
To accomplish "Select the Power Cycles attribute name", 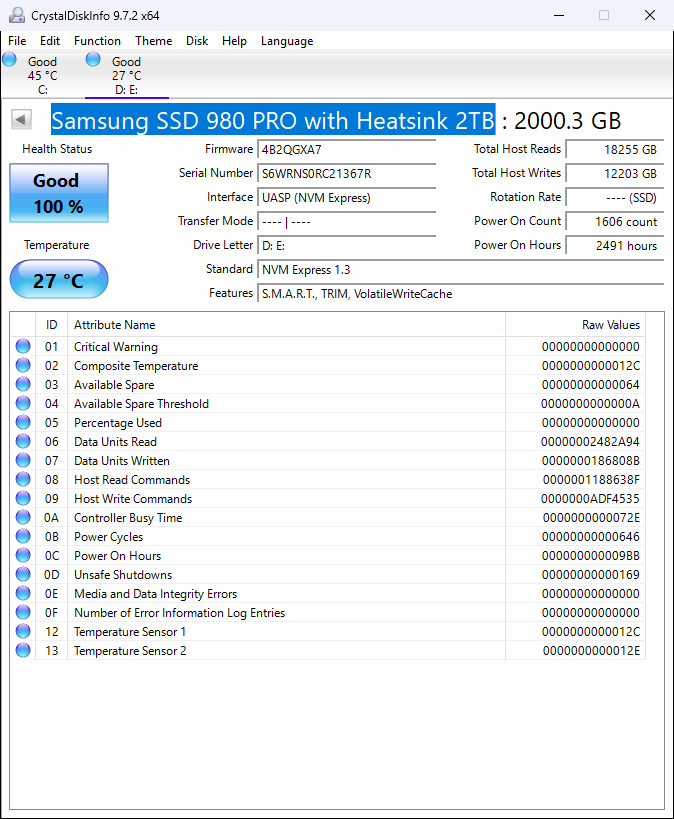I will (x=108, y=537).
